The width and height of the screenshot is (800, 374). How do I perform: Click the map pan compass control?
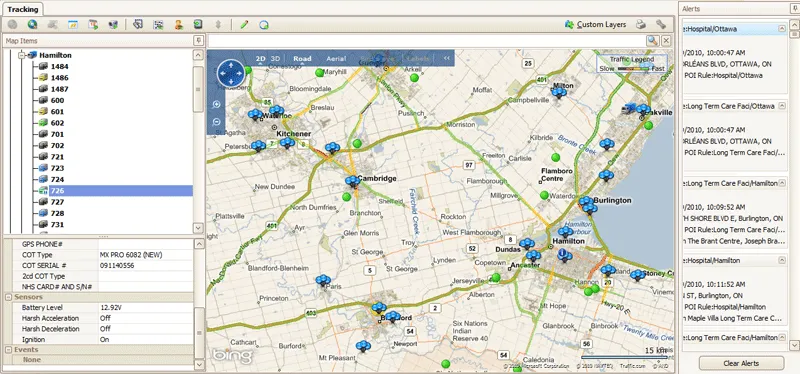coord(231,73)
